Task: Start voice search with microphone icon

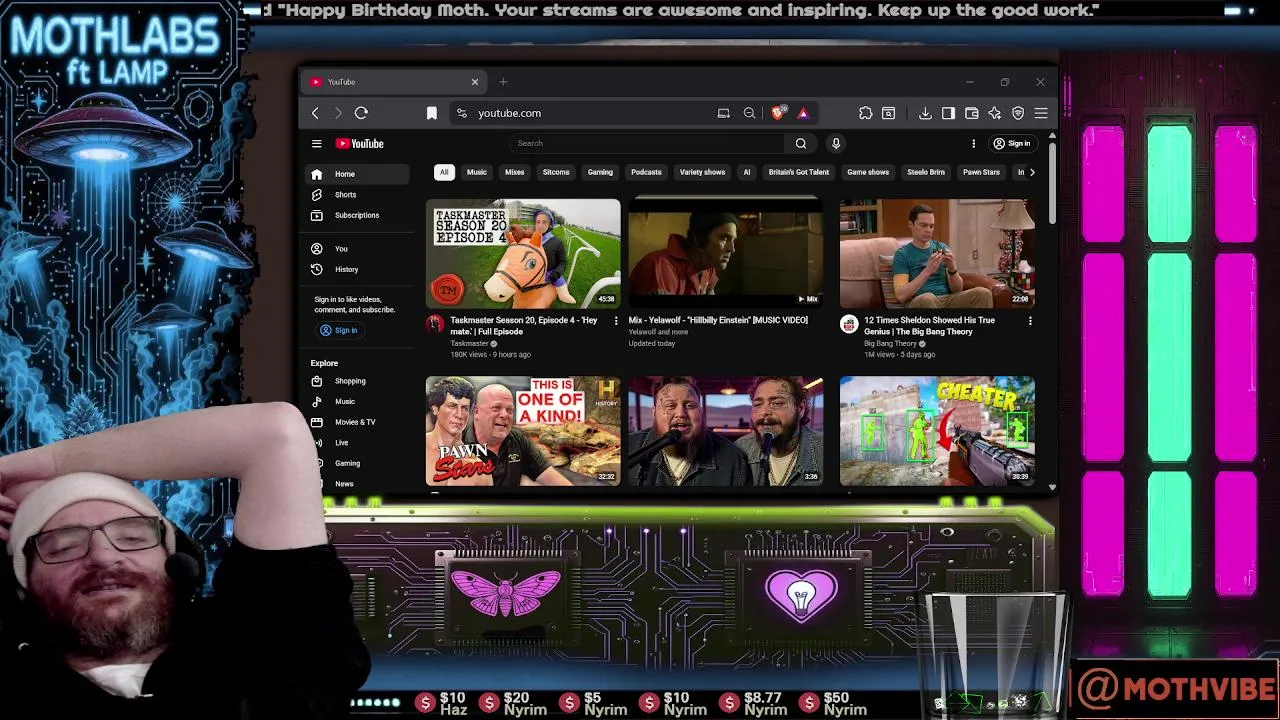Action: coord(836,143)
